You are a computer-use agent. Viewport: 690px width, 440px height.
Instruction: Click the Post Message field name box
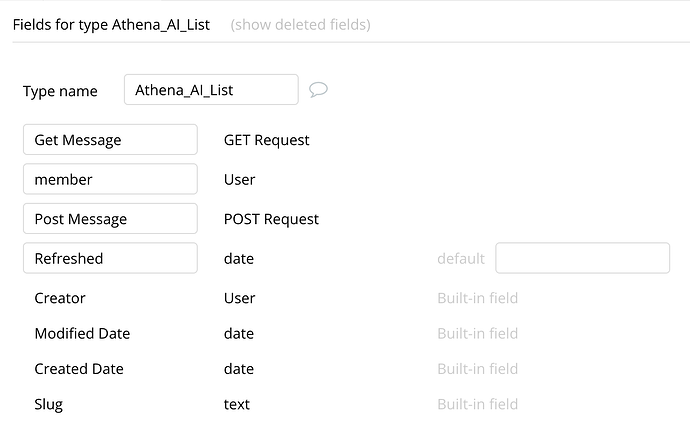[110, 219]
